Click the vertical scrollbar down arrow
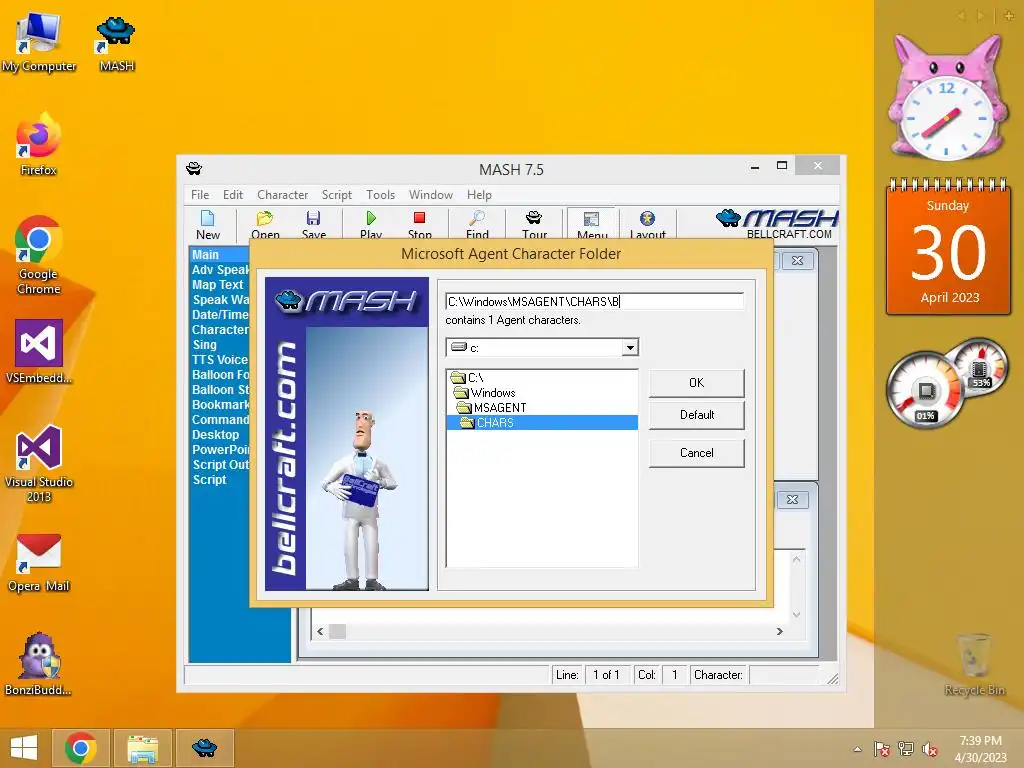 [x=796, y=614]
